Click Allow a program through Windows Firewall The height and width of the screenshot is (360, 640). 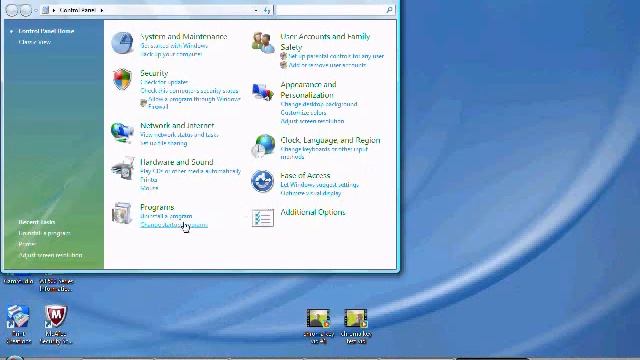coord(194,102)
